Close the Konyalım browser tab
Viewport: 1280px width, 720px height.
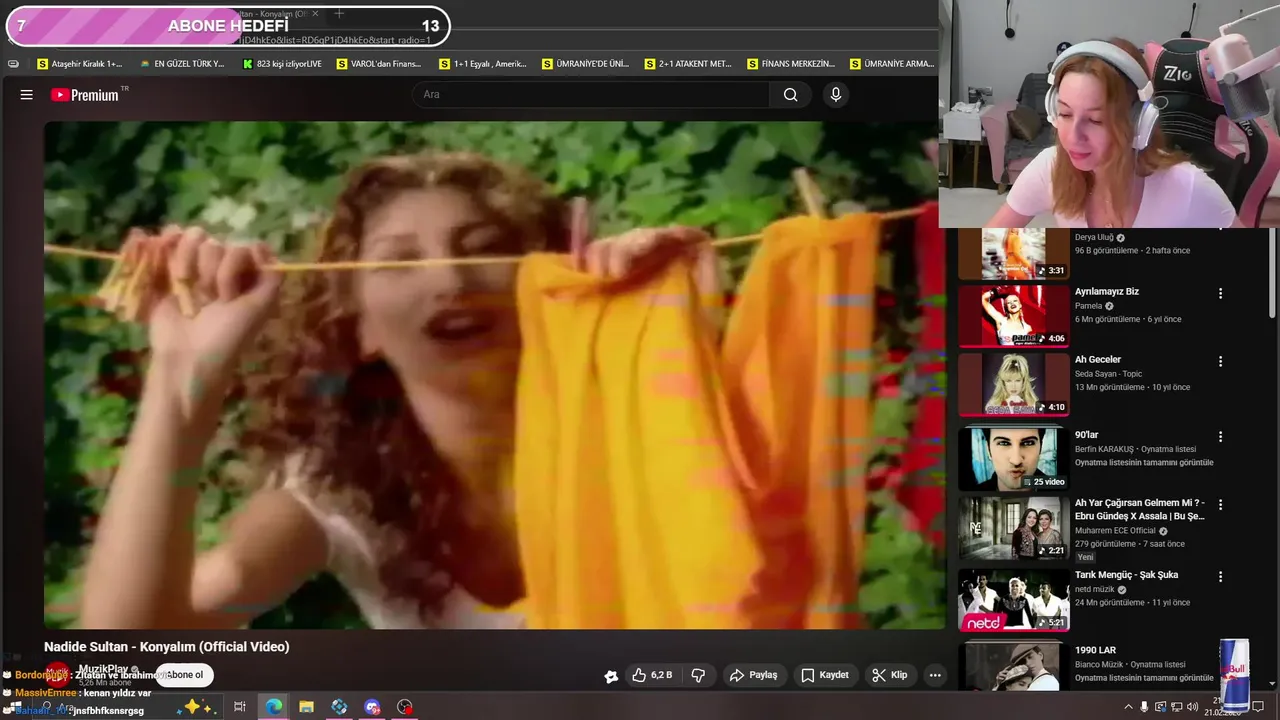pos(315,14)
